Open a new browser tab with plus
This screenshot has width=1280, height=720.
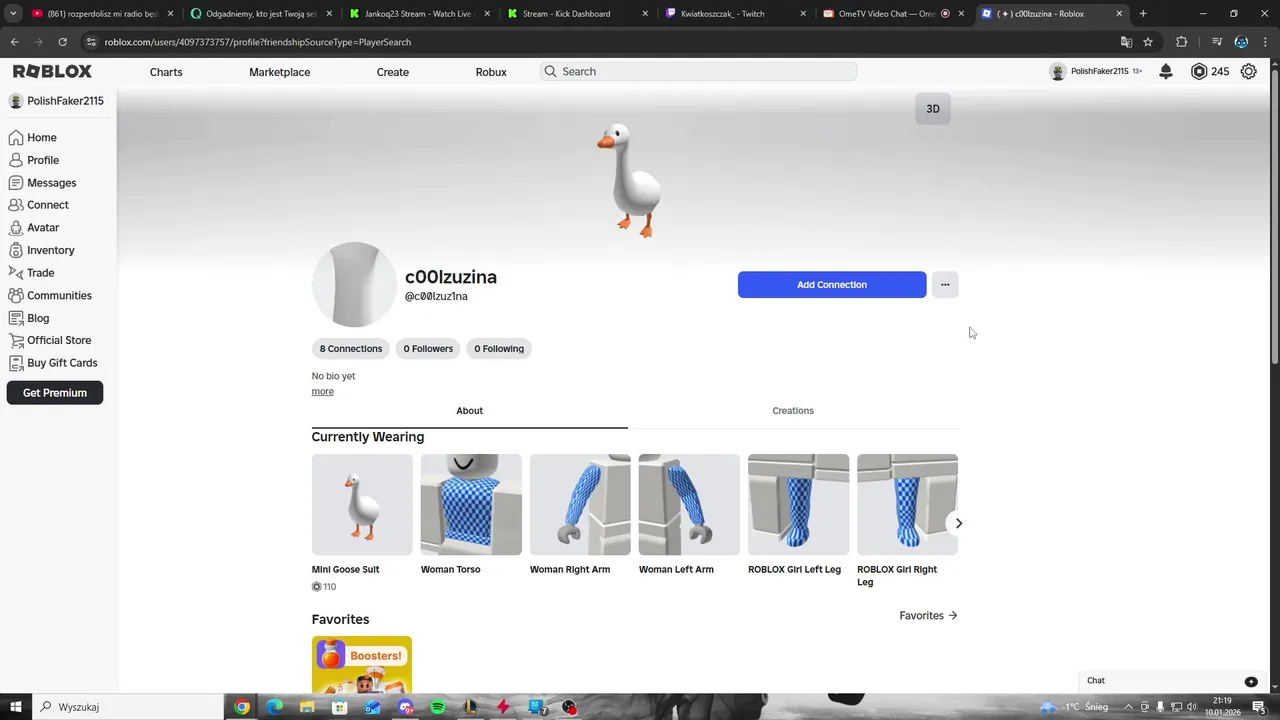click(x=1143, y=14)
